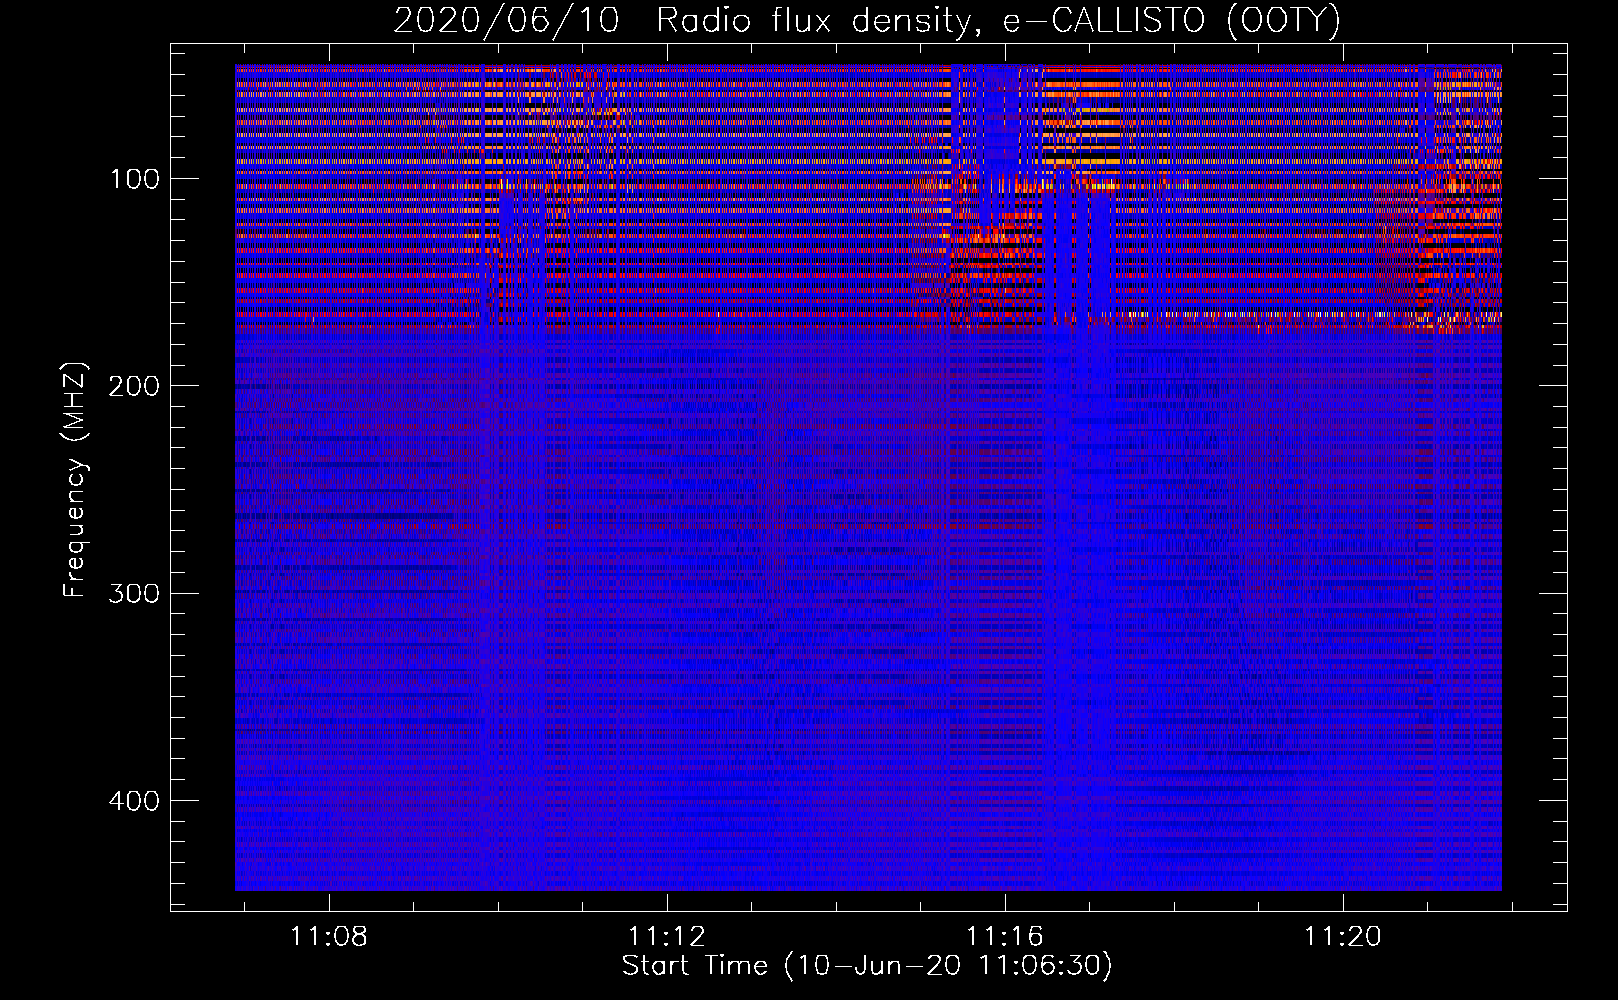Click the 11:12 time tick label
1618x1000 pixels.
click(x=667, y=937)
